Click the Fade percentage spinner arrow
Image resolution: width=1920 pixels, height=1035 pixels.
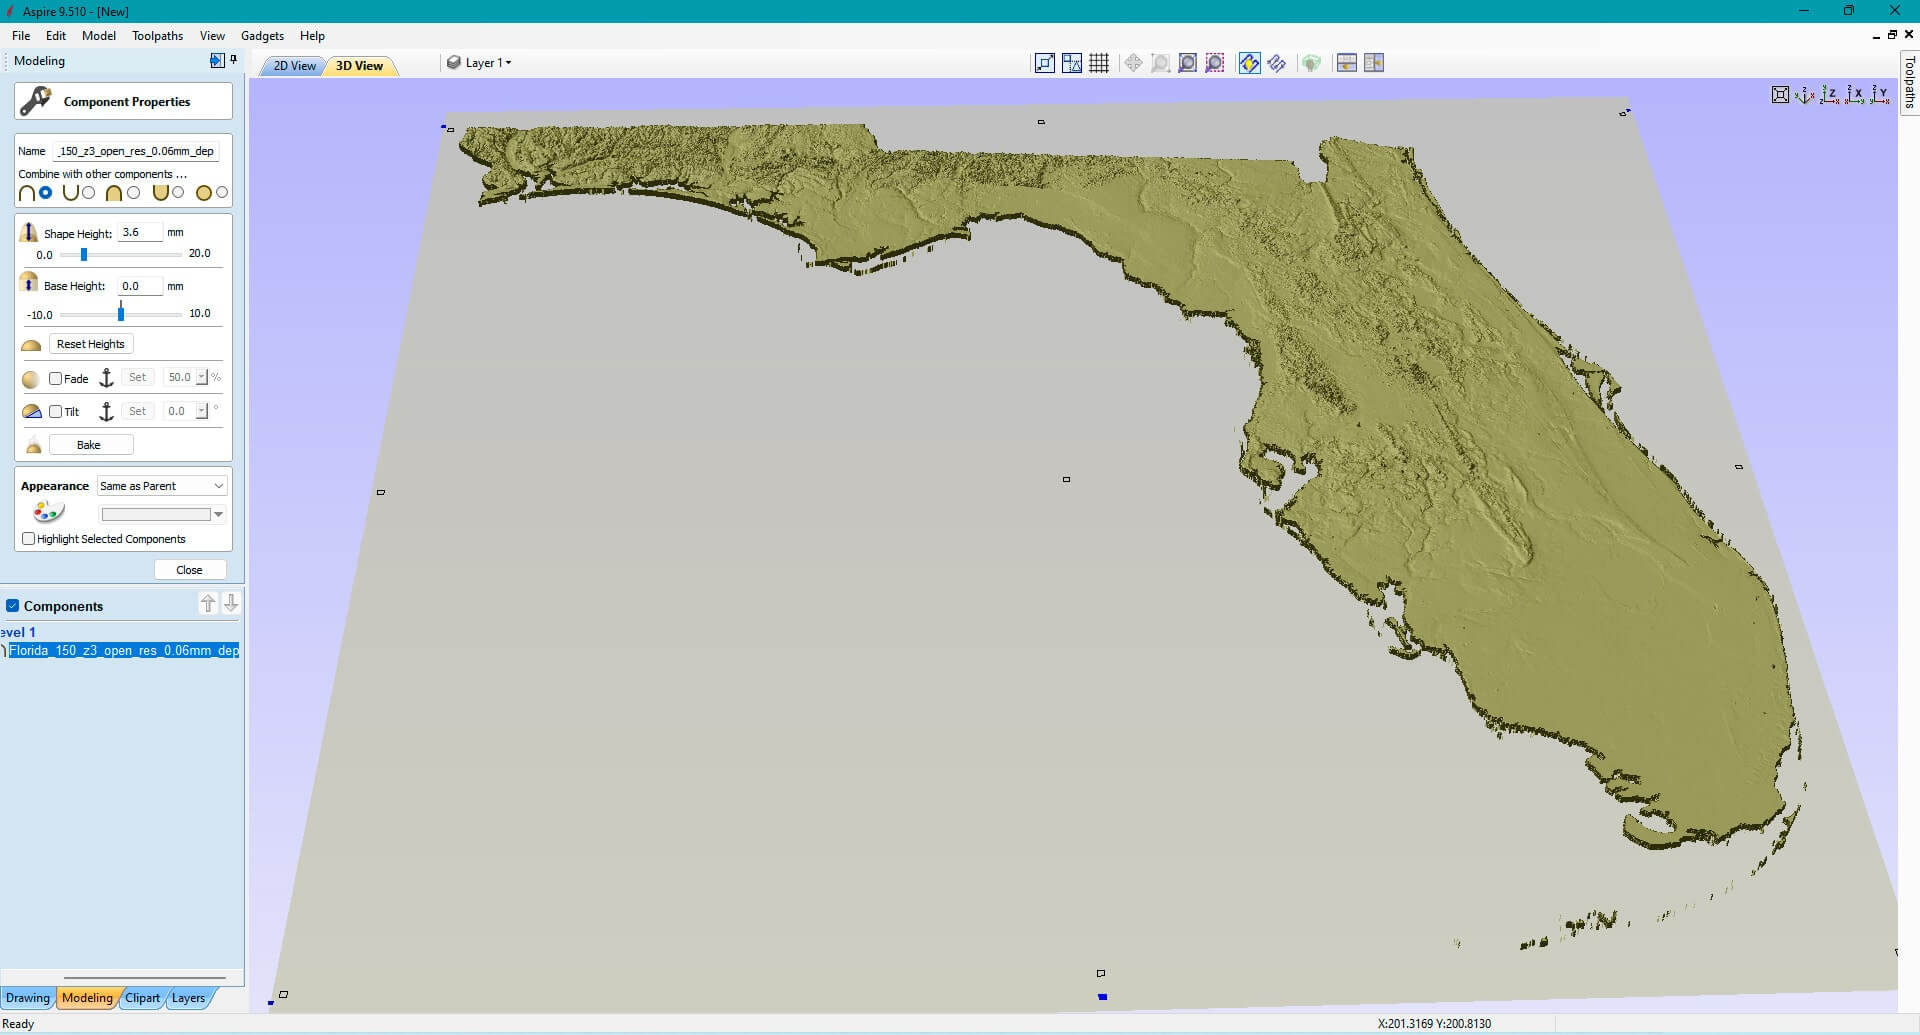pyautogui.click(x=202, y=377)
